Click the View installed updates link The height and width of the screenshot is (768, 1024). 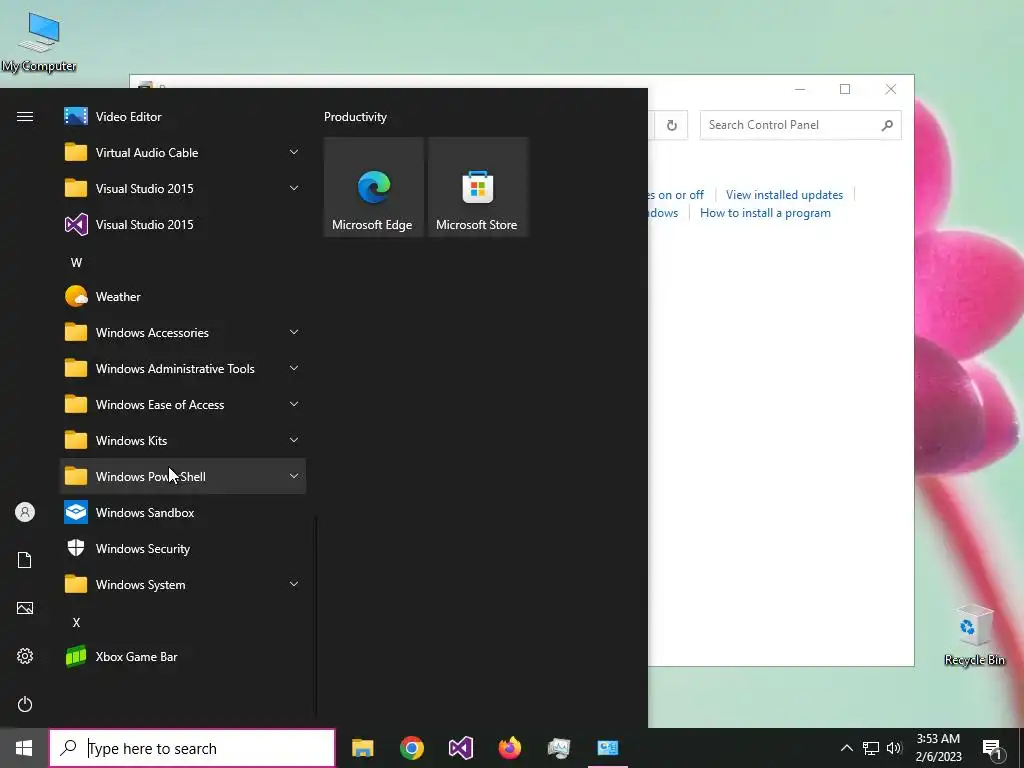tap(784, 195)
